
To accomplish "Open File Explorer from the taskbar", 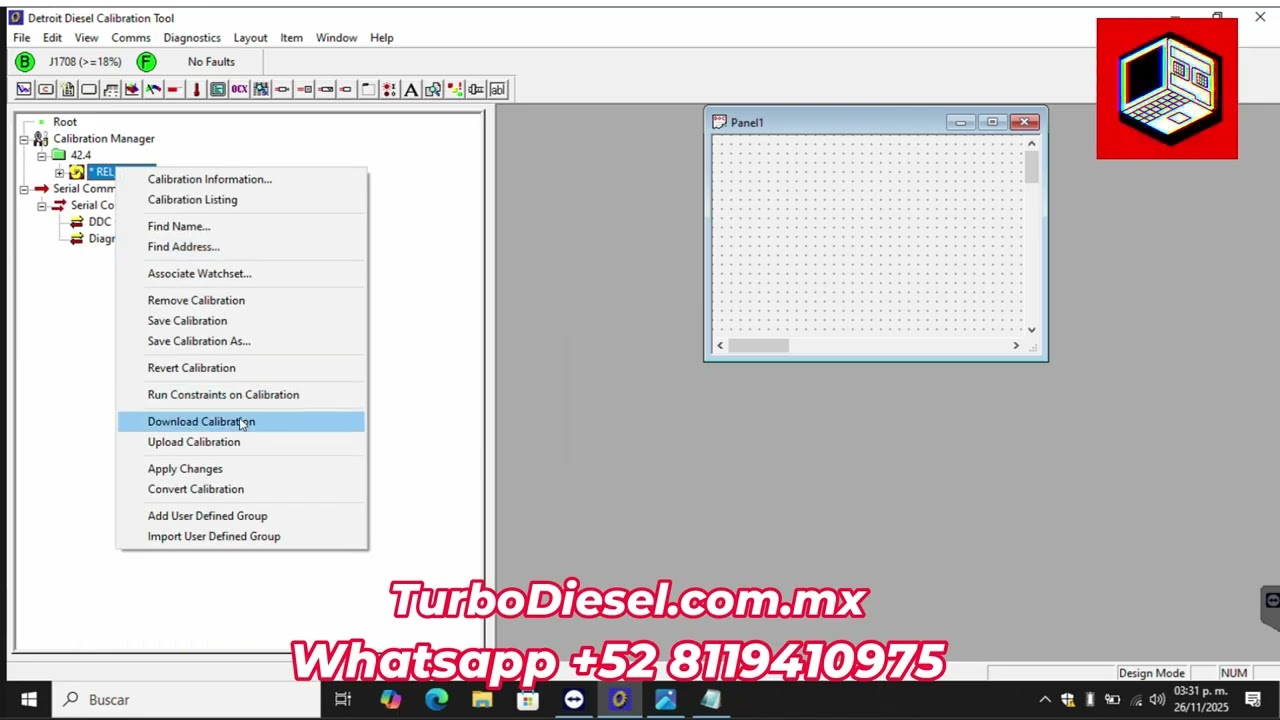I will pos(482,700).
